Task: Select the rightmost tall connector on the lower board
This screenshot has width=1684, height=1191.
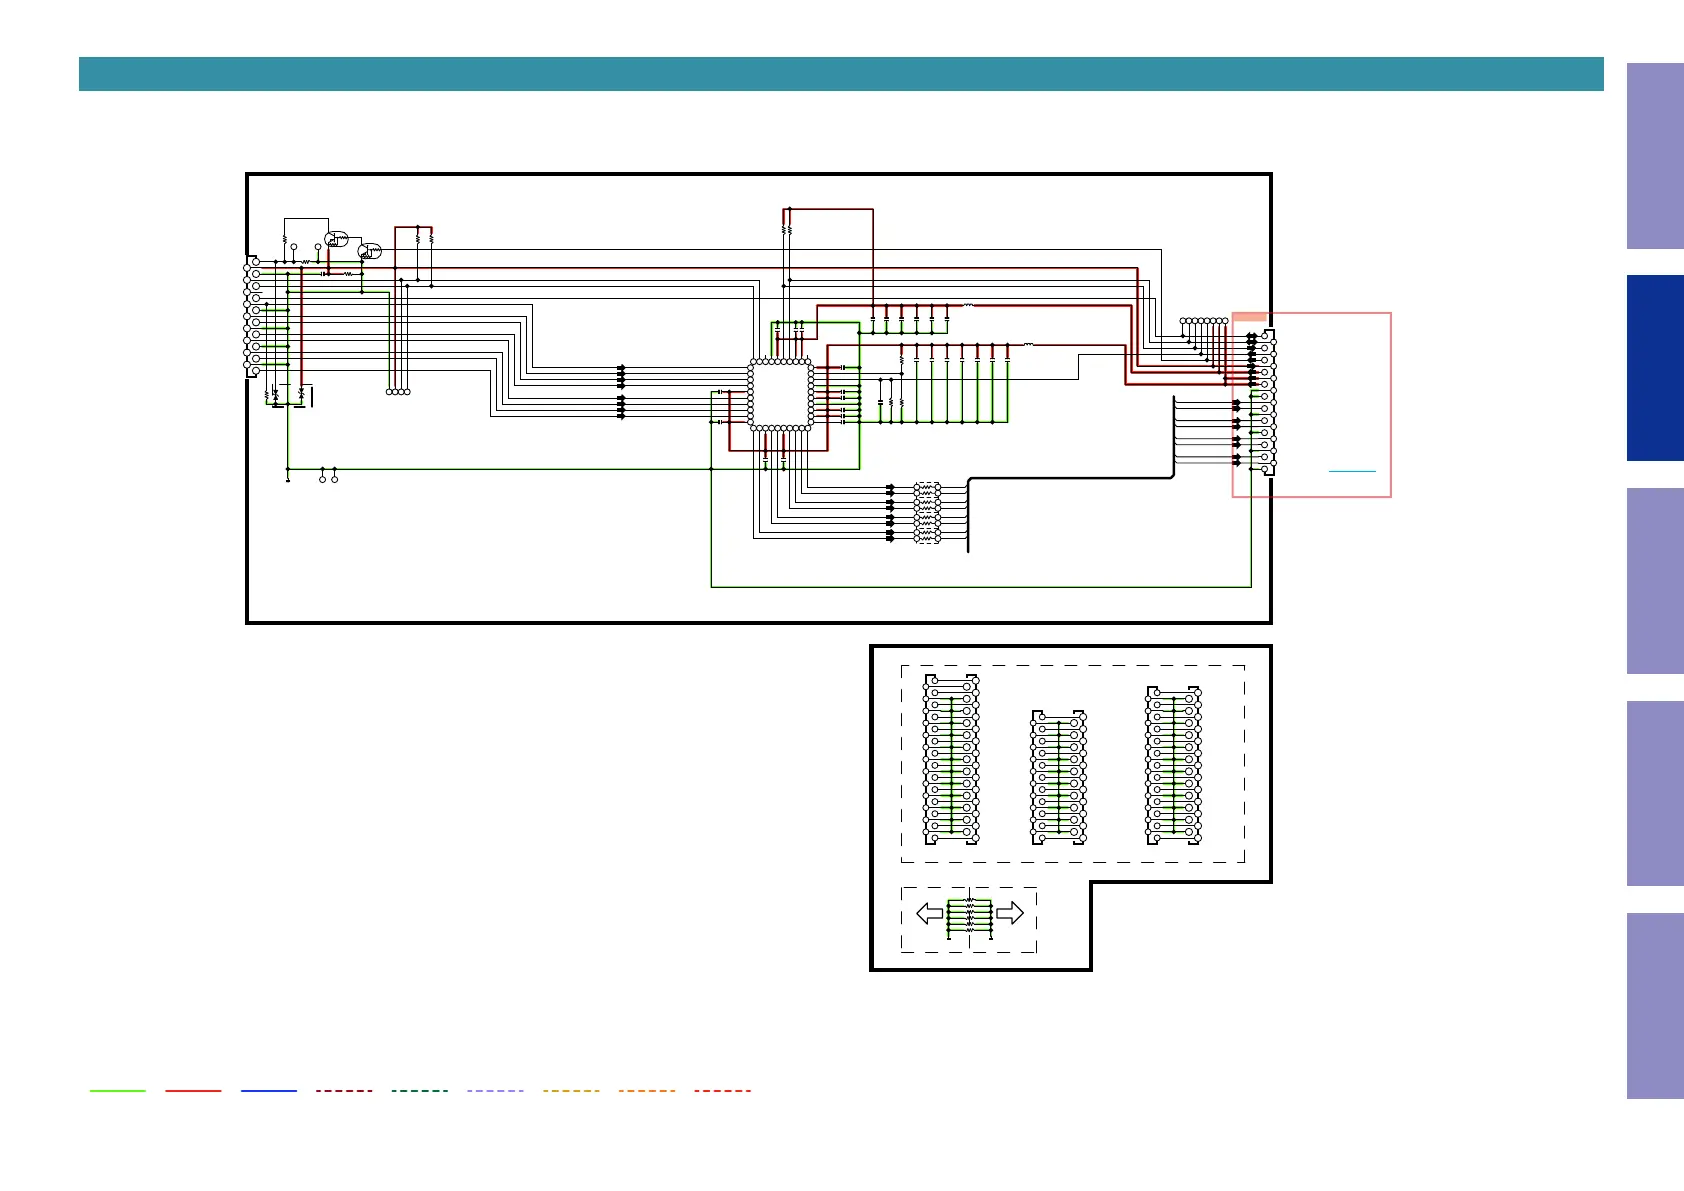Action: coord(1173,766)
